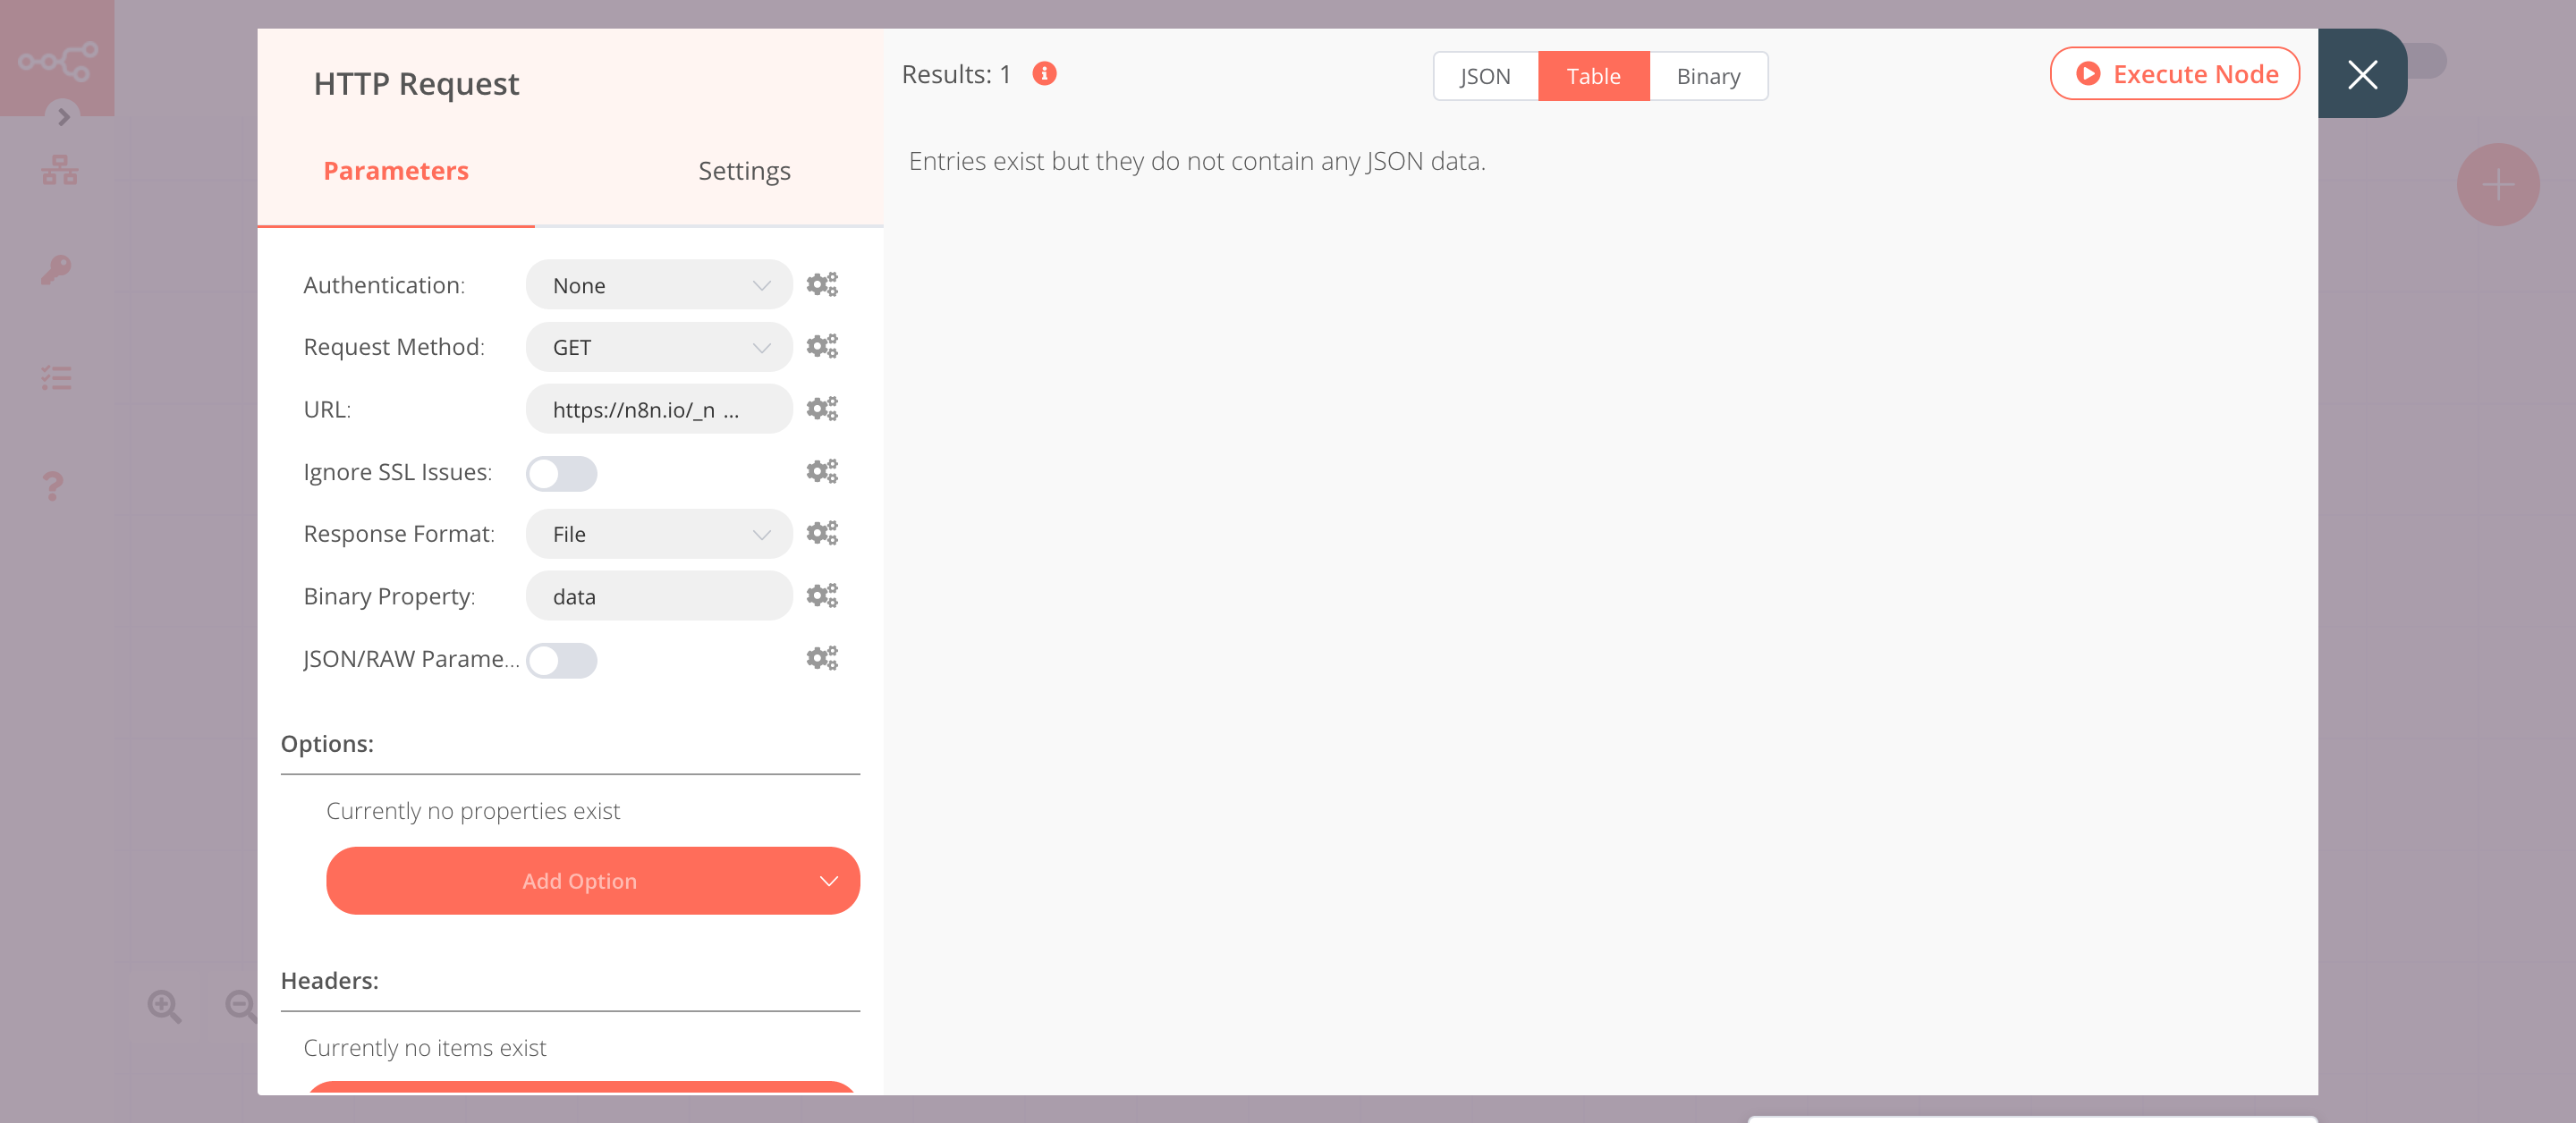2576x1123 pixels.
Task: Click inside the Binary Property data field
Action: coord(658,595)
